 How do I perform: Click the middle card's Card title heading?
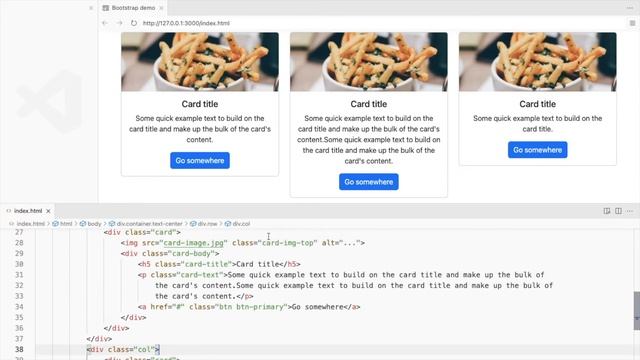click(369, 104)
